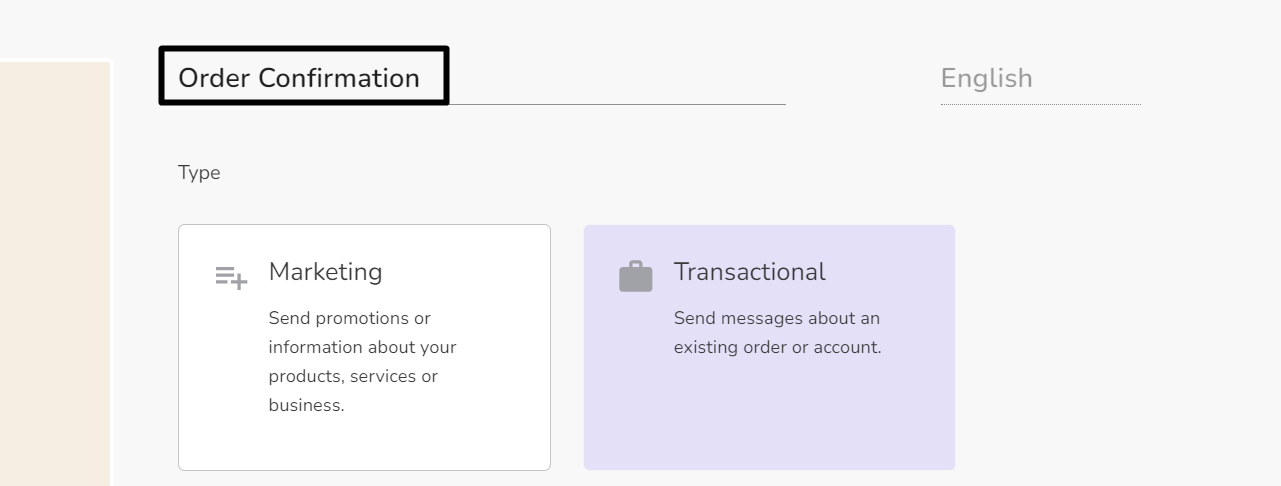The image size is (1281, 486).
Task: Click the 'Send messages about an existing order' text
Action: click(x=777, y=333)
